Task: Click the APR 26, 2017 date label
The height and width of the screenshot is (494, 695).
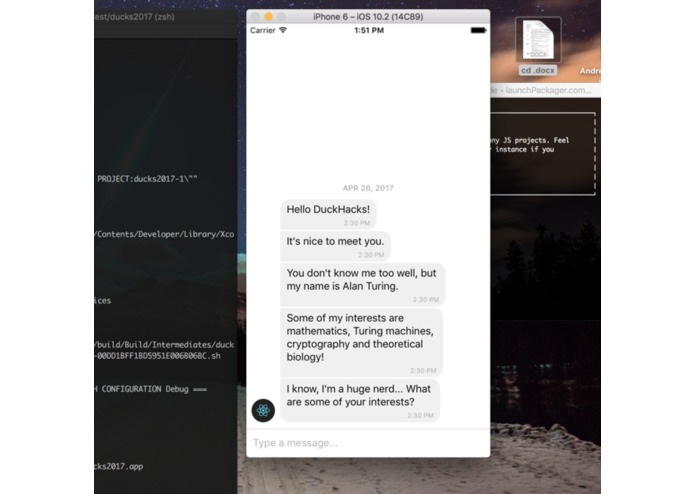Action: (x=368, y=188)
